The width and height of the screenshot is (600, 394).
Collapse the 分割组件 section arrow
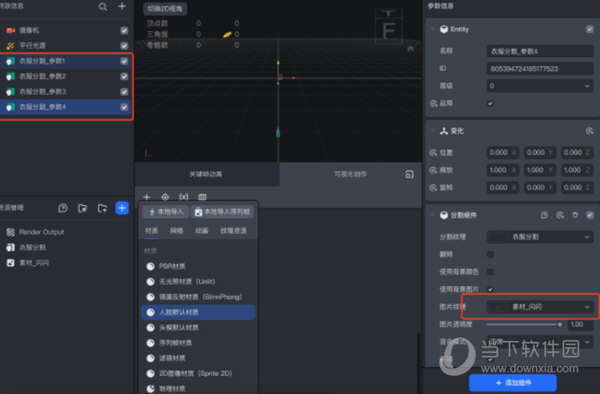tap(432, 215)
